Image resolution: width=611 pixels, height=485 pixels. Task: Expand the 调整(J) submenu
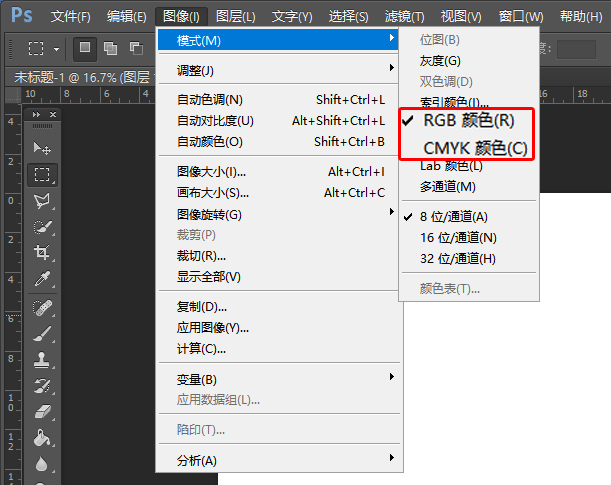pos(278,71)
